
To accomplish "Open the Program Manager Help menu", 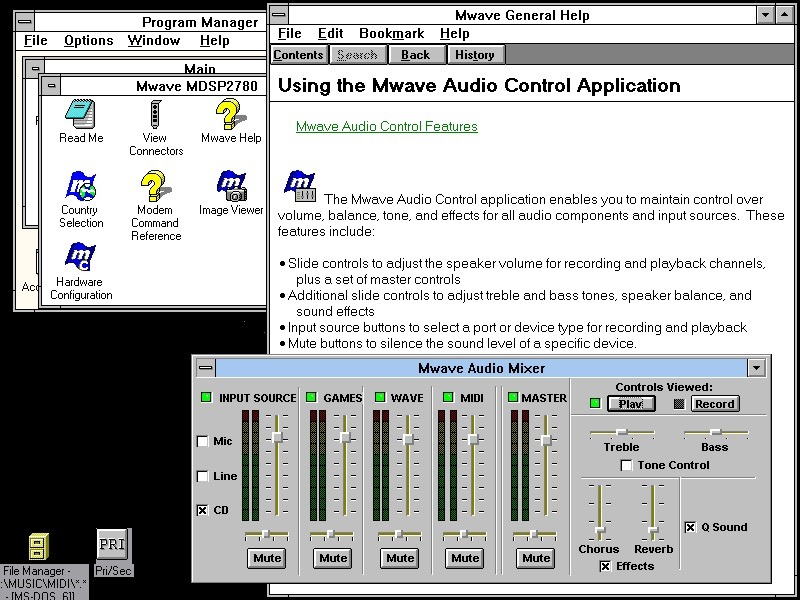I will click(x=215, y=40).
